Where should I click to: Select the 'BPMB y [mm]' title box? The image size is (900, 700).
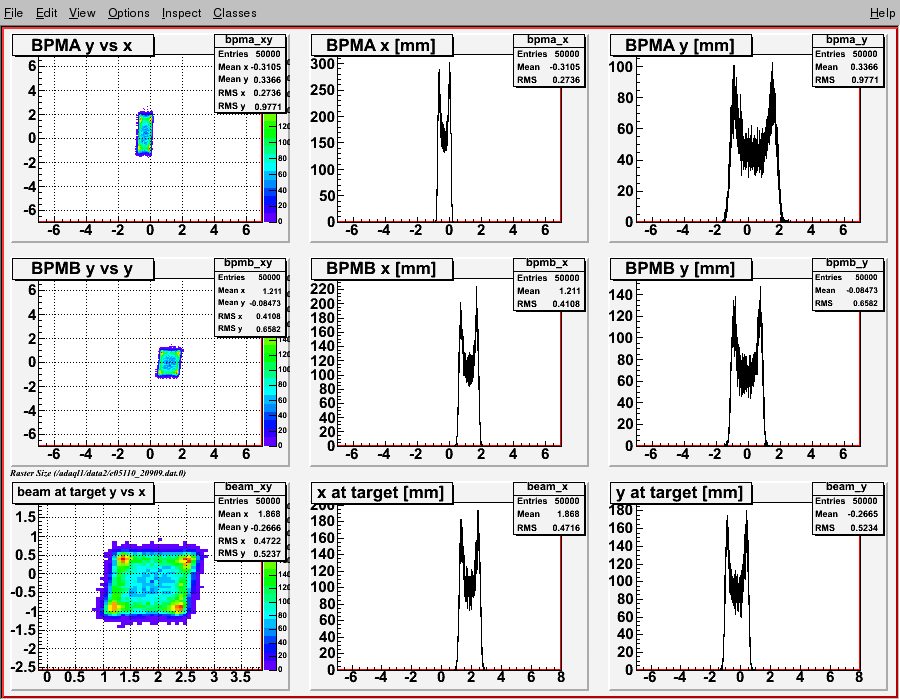point(681,269)
